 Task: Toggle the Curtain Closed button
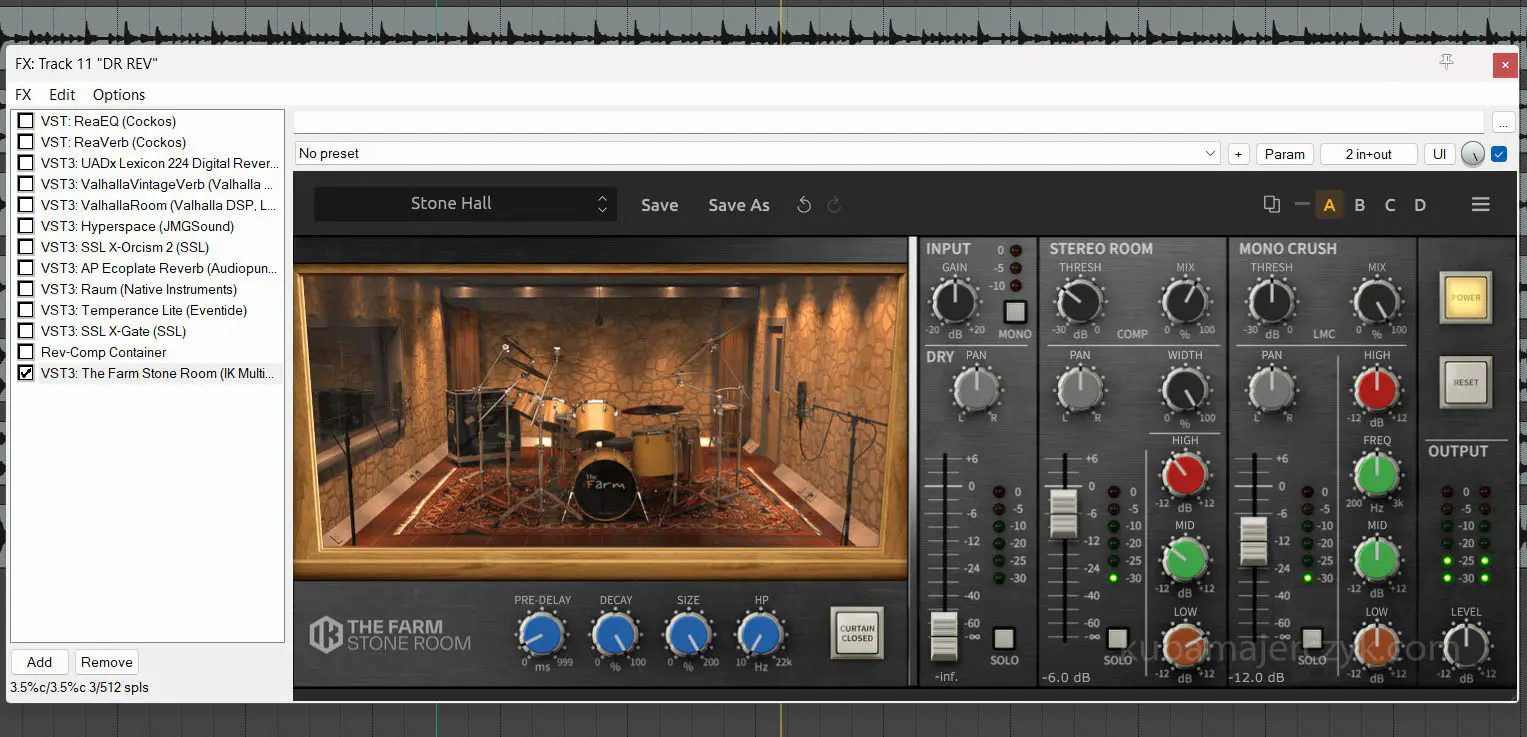pos(856,632)
